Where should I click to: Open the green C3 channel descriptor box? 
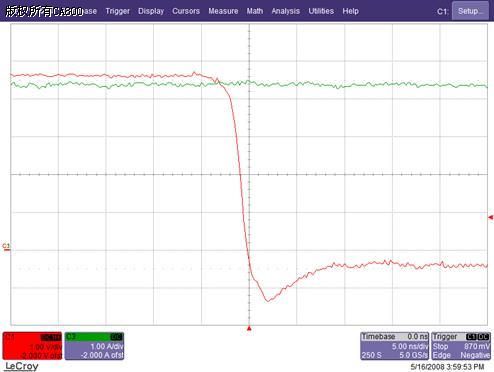pos(94,346)
